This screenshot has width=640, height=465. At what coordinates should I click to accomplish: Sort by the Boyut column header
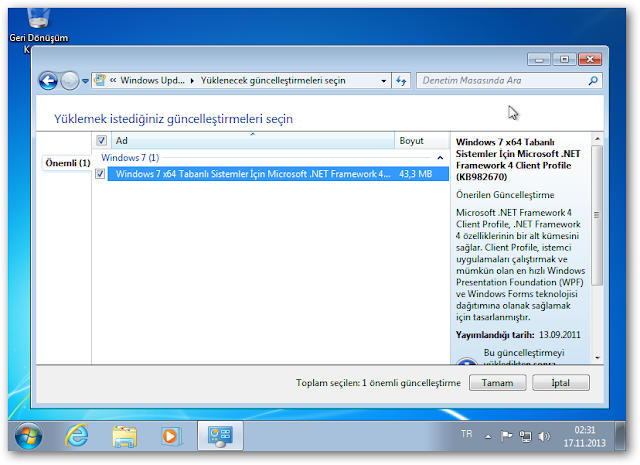point(421,140)
